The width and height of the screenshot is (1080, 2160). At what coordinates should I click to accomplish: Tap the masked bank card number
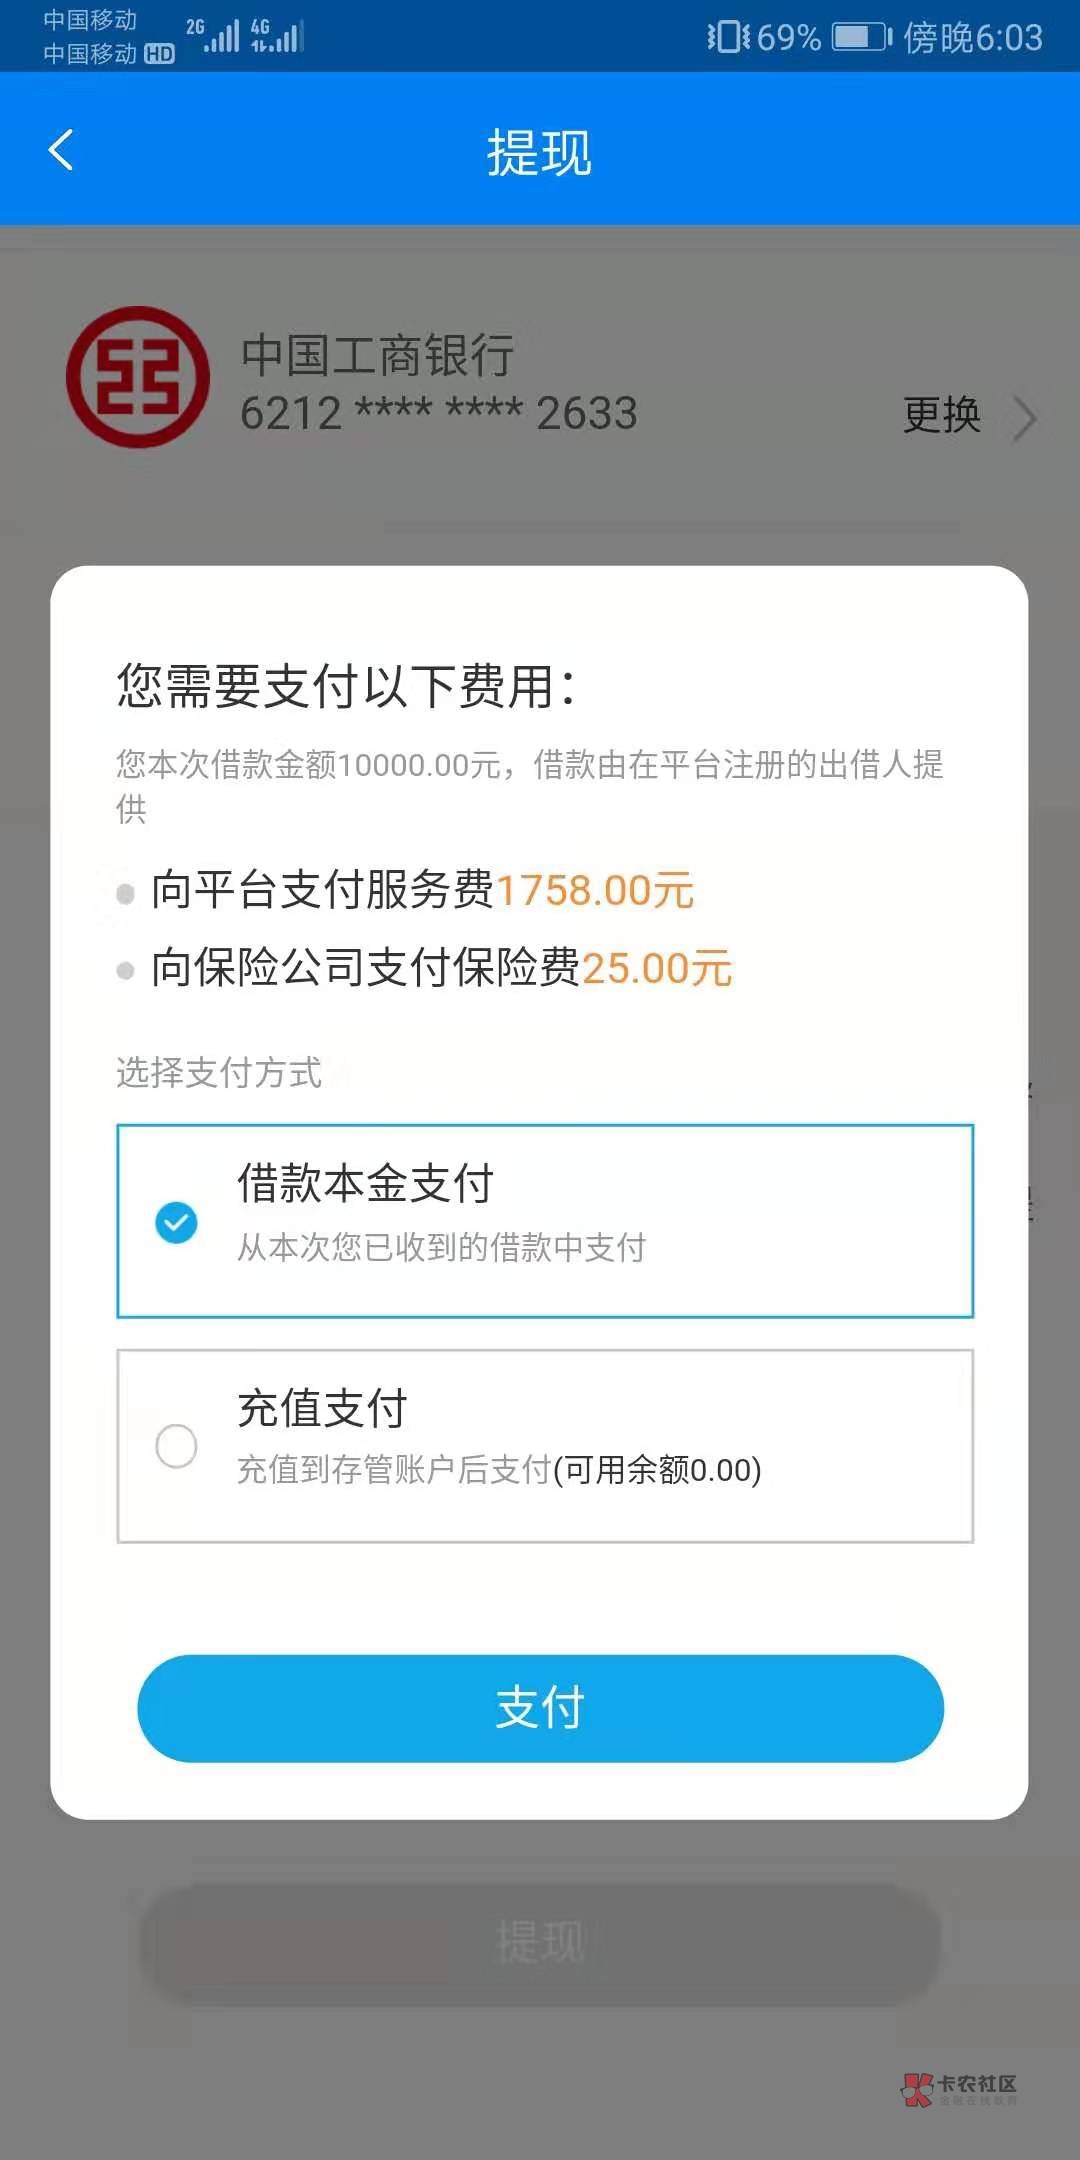438,413
